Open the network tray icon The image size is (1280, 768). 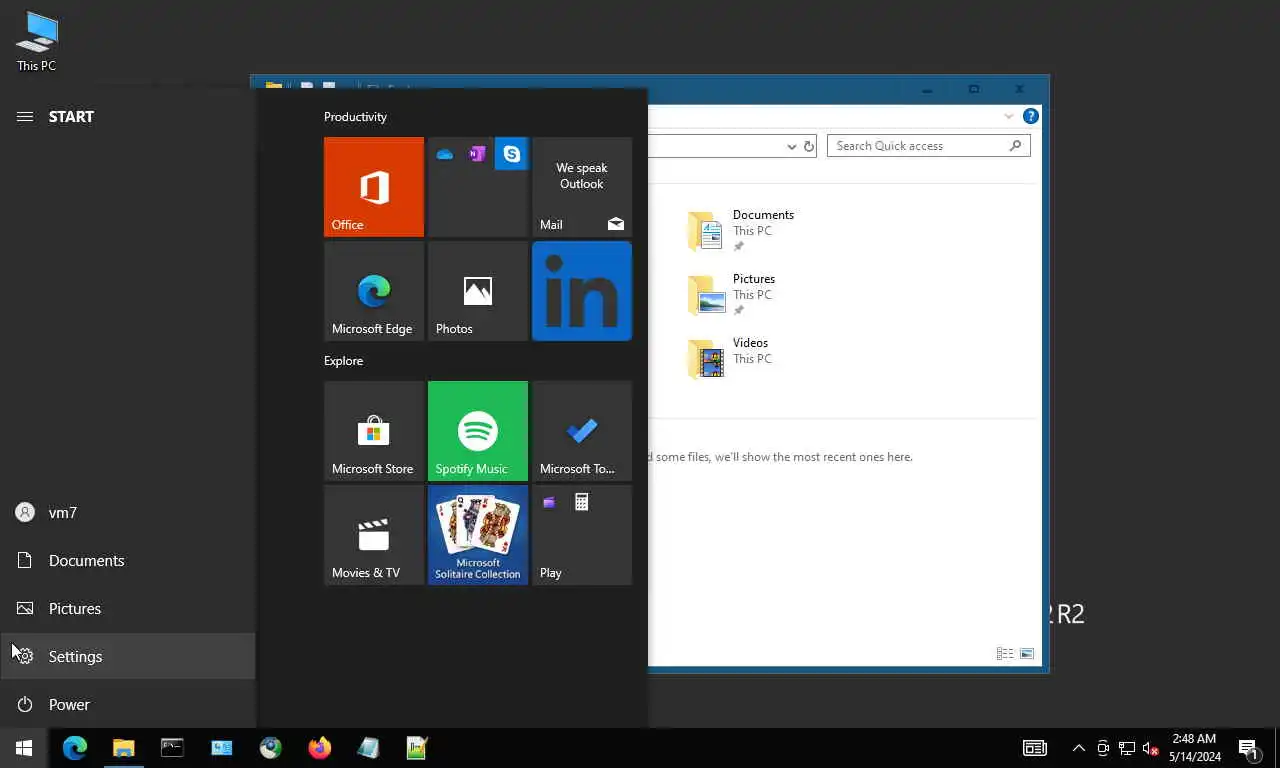click(x=1127, y=748)
